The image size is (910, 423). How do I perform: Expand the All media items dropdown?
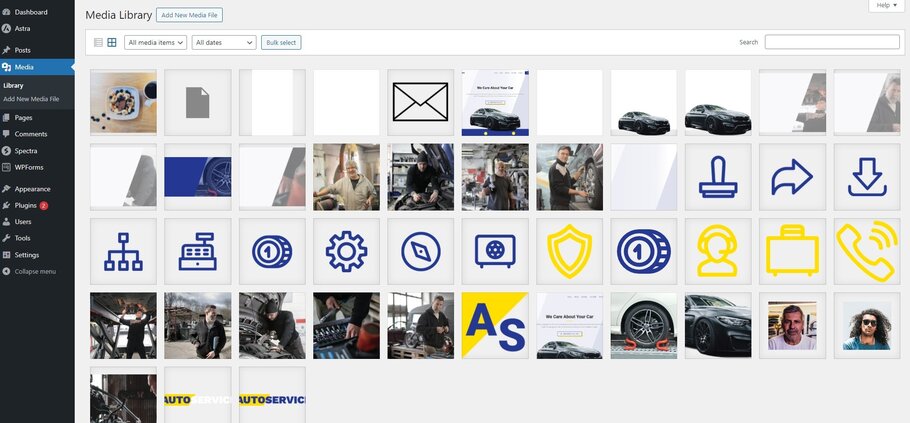point(155,43)
